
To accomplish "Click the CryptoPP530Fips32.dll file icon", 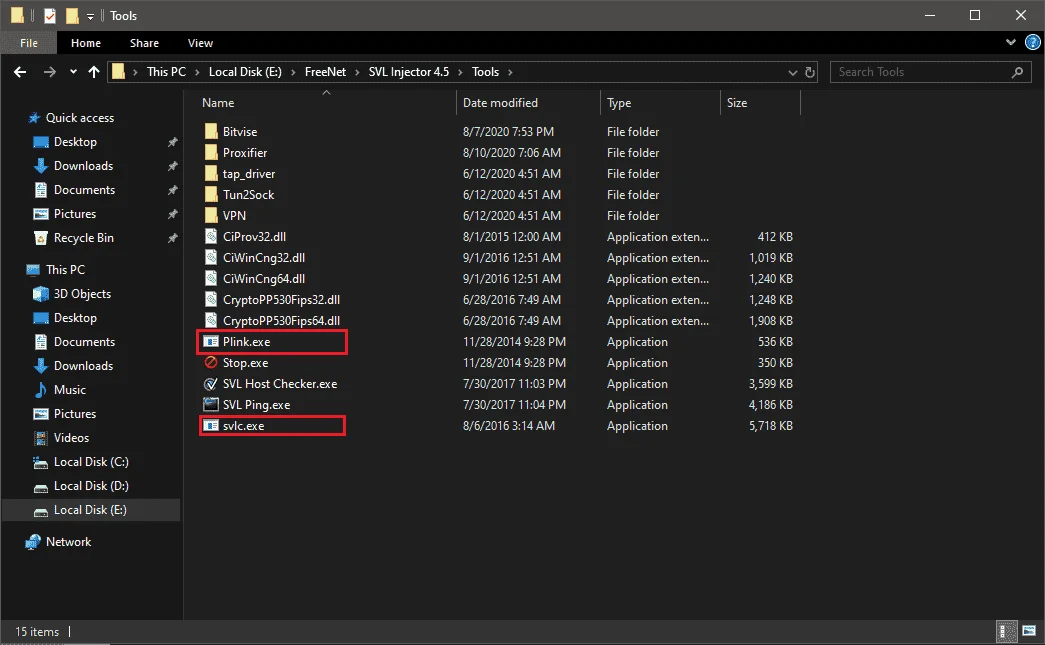I will [211, 299].
